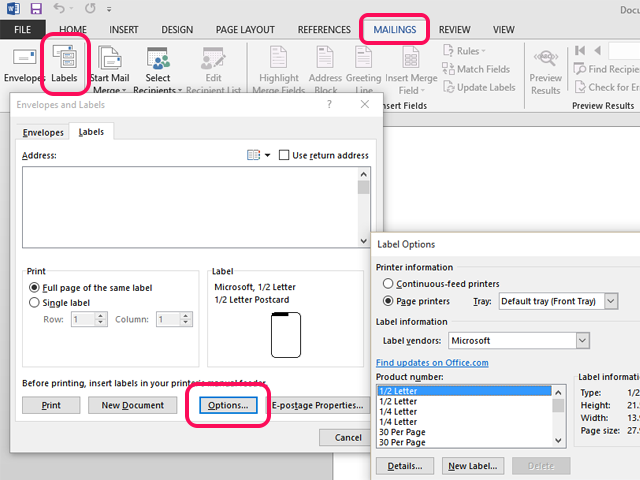Click Match Fields in ribbon
The width and height of the screenshot is (640, 480).
[476, 69]
